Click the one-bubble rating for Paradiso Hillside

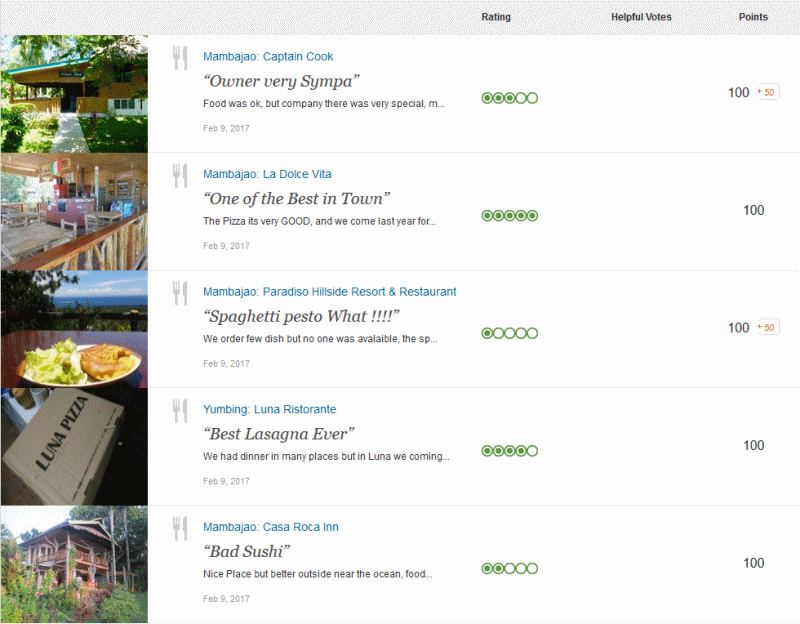click(x=509, y=333)
